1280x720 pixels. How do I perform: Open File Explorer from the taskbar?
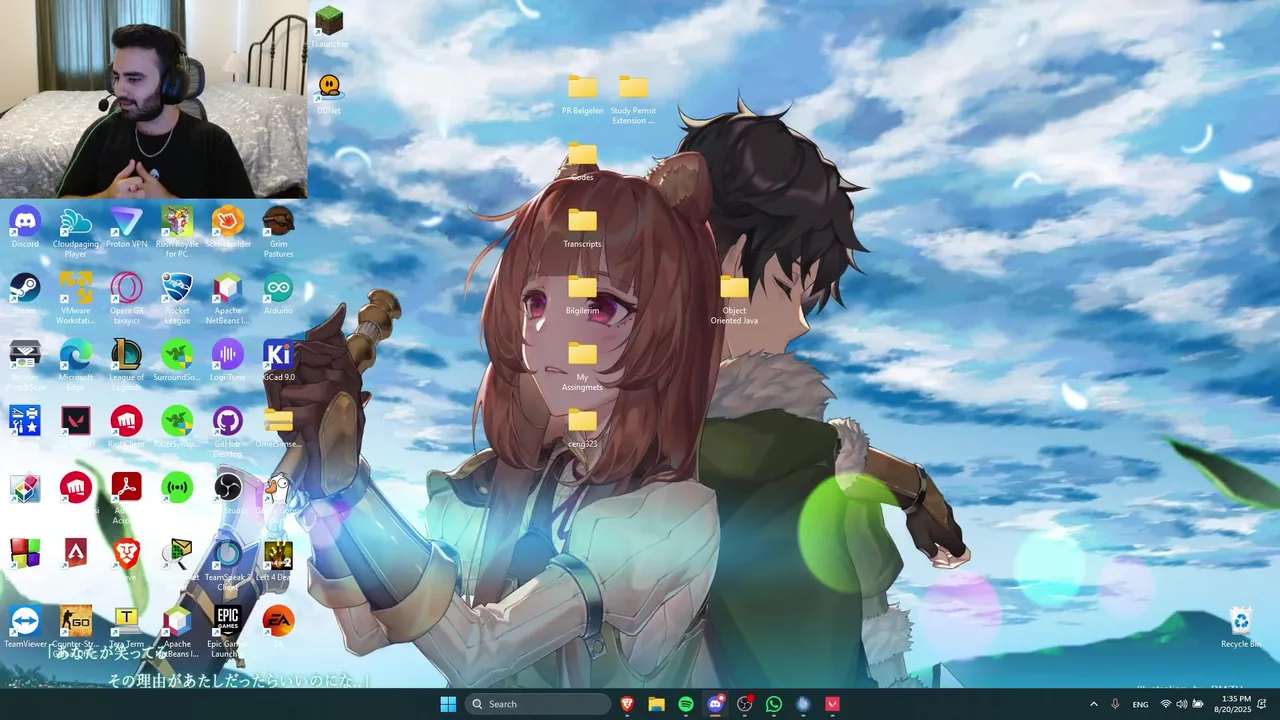tap(657, 704)
